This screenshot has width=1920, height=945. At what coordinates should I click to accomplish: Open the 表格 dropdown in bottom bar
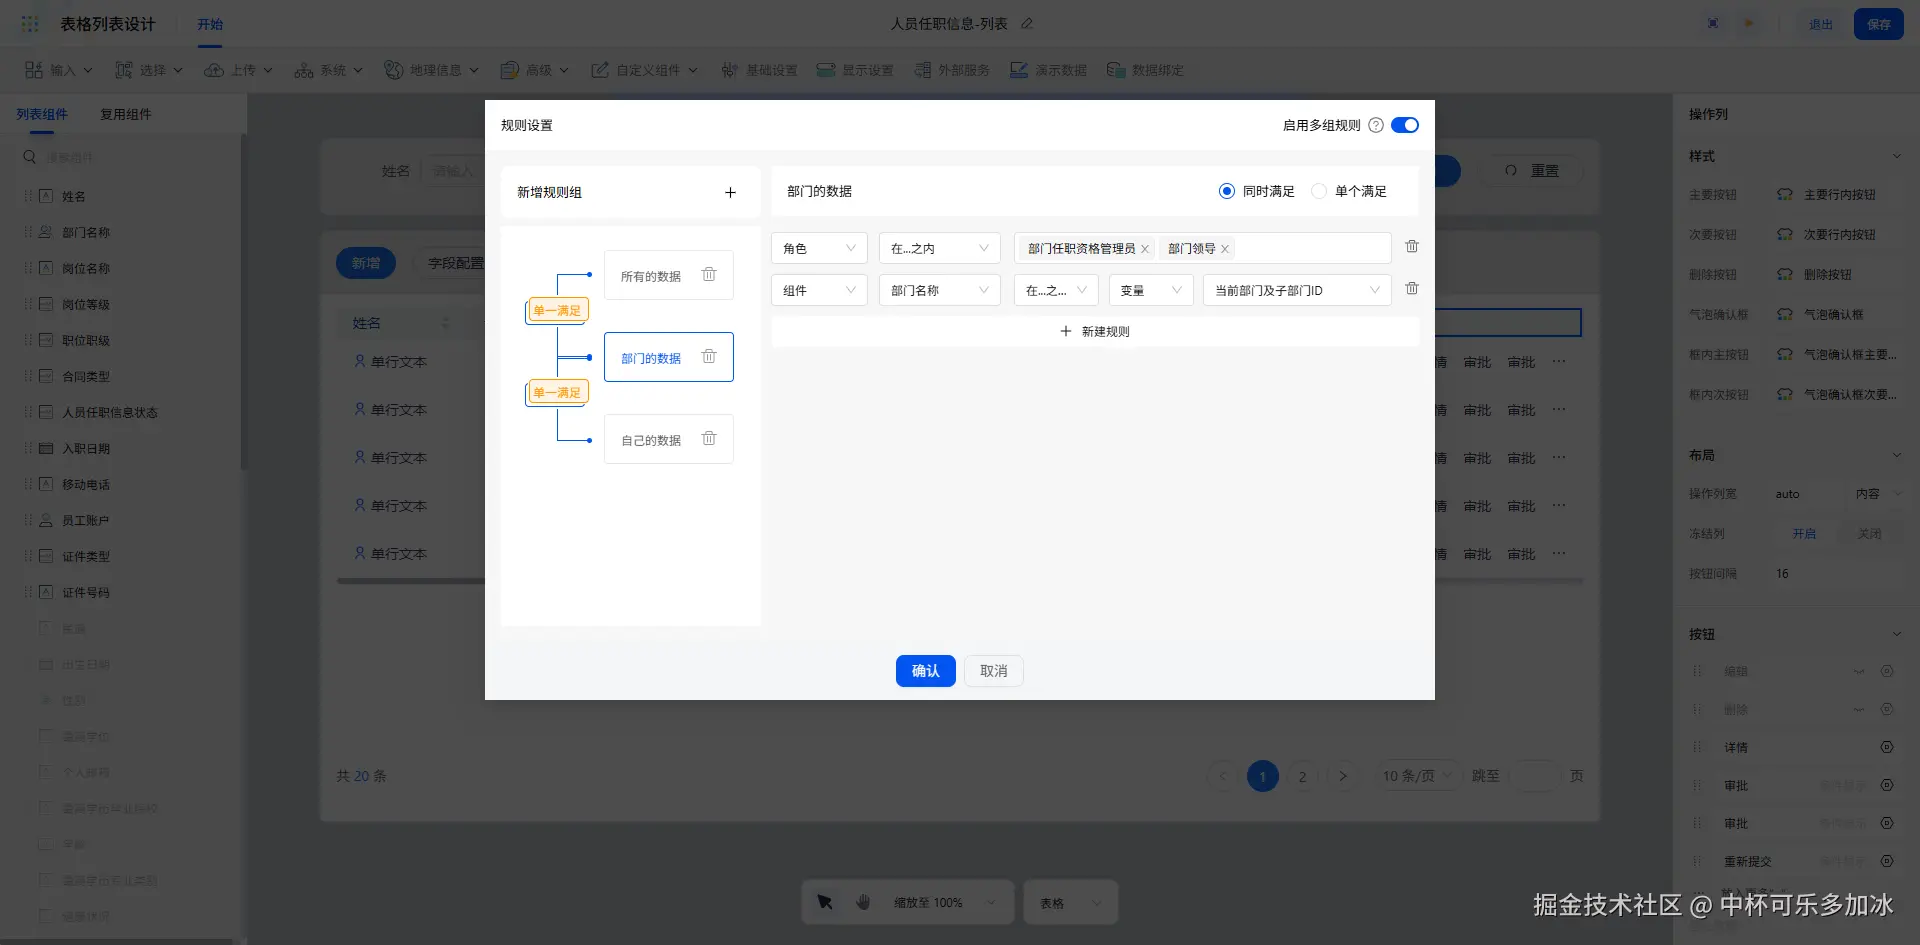coord(1071,903)
